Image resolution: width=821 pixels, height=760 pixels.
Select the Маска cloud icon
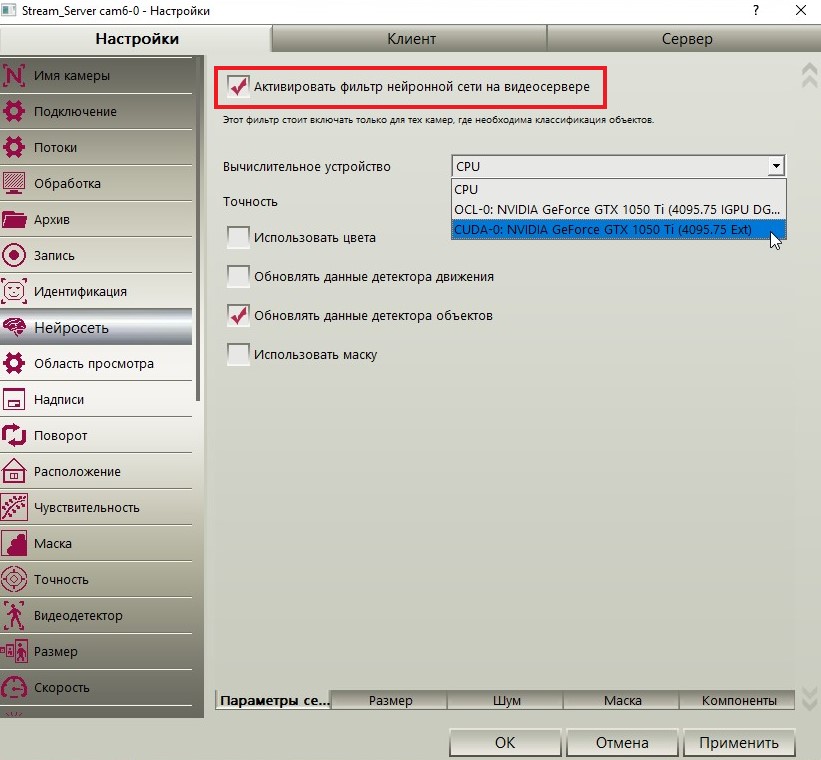tap(14, 543)
